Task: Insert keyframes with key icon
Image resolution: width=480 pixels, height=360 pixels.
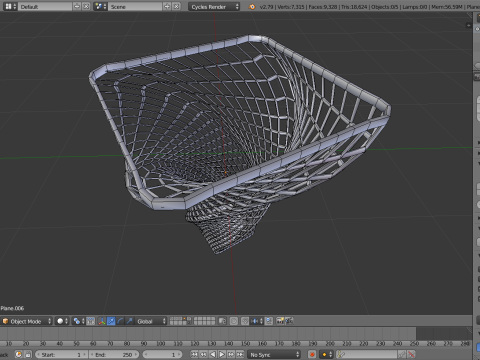Action: (x=402, y=354)
